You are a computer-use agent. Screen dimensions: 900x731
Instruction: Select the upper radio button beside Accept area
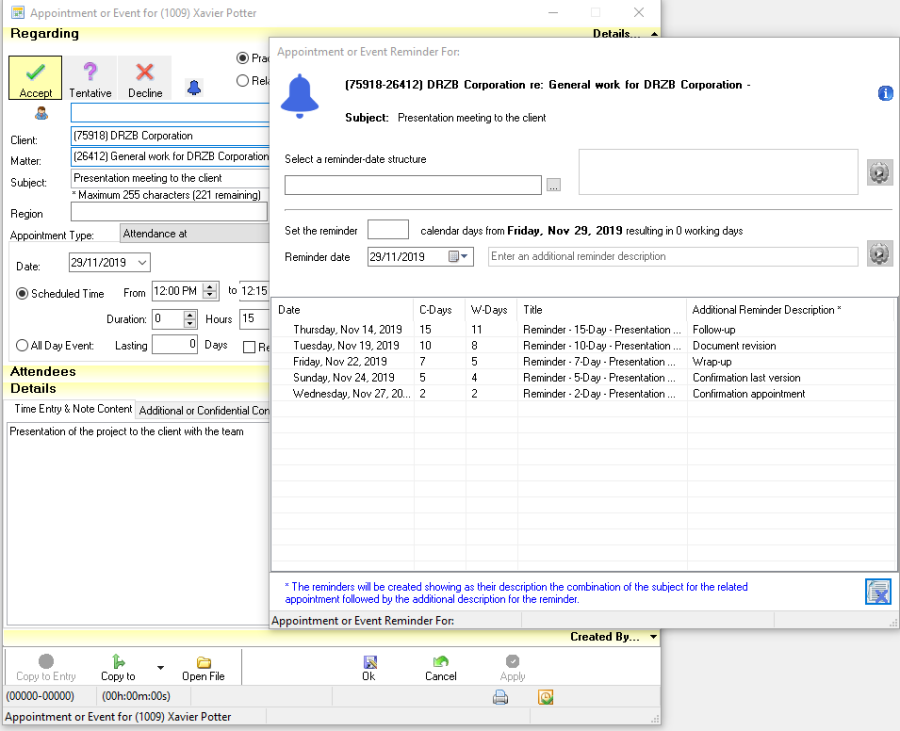click(243, 58)
